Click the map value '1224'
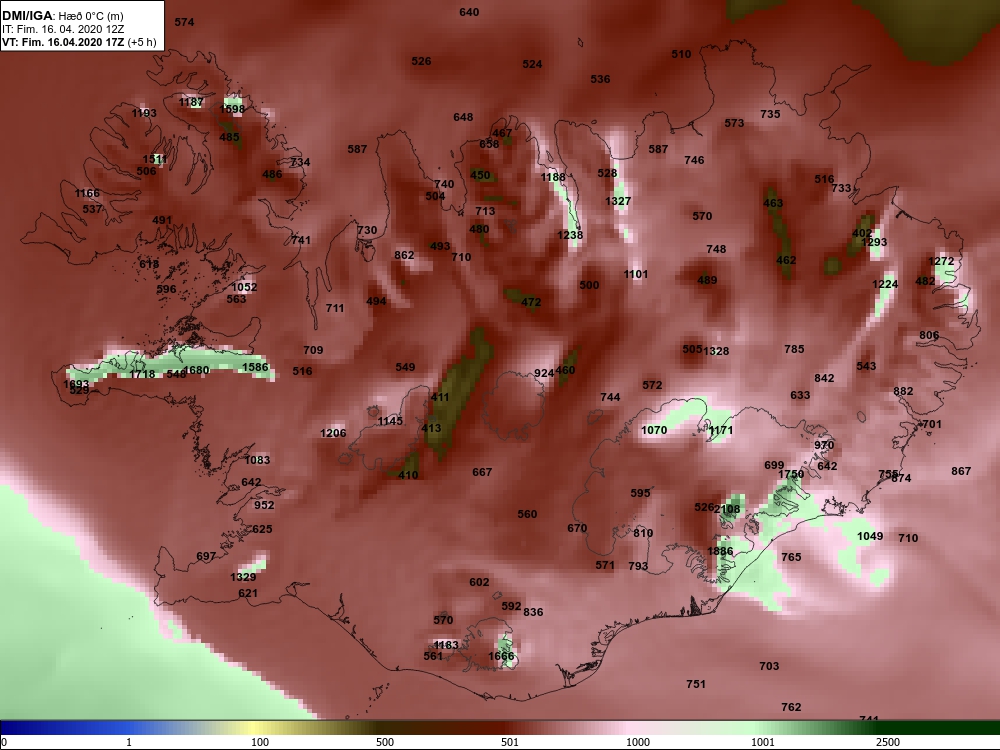 tap(885, 284)
